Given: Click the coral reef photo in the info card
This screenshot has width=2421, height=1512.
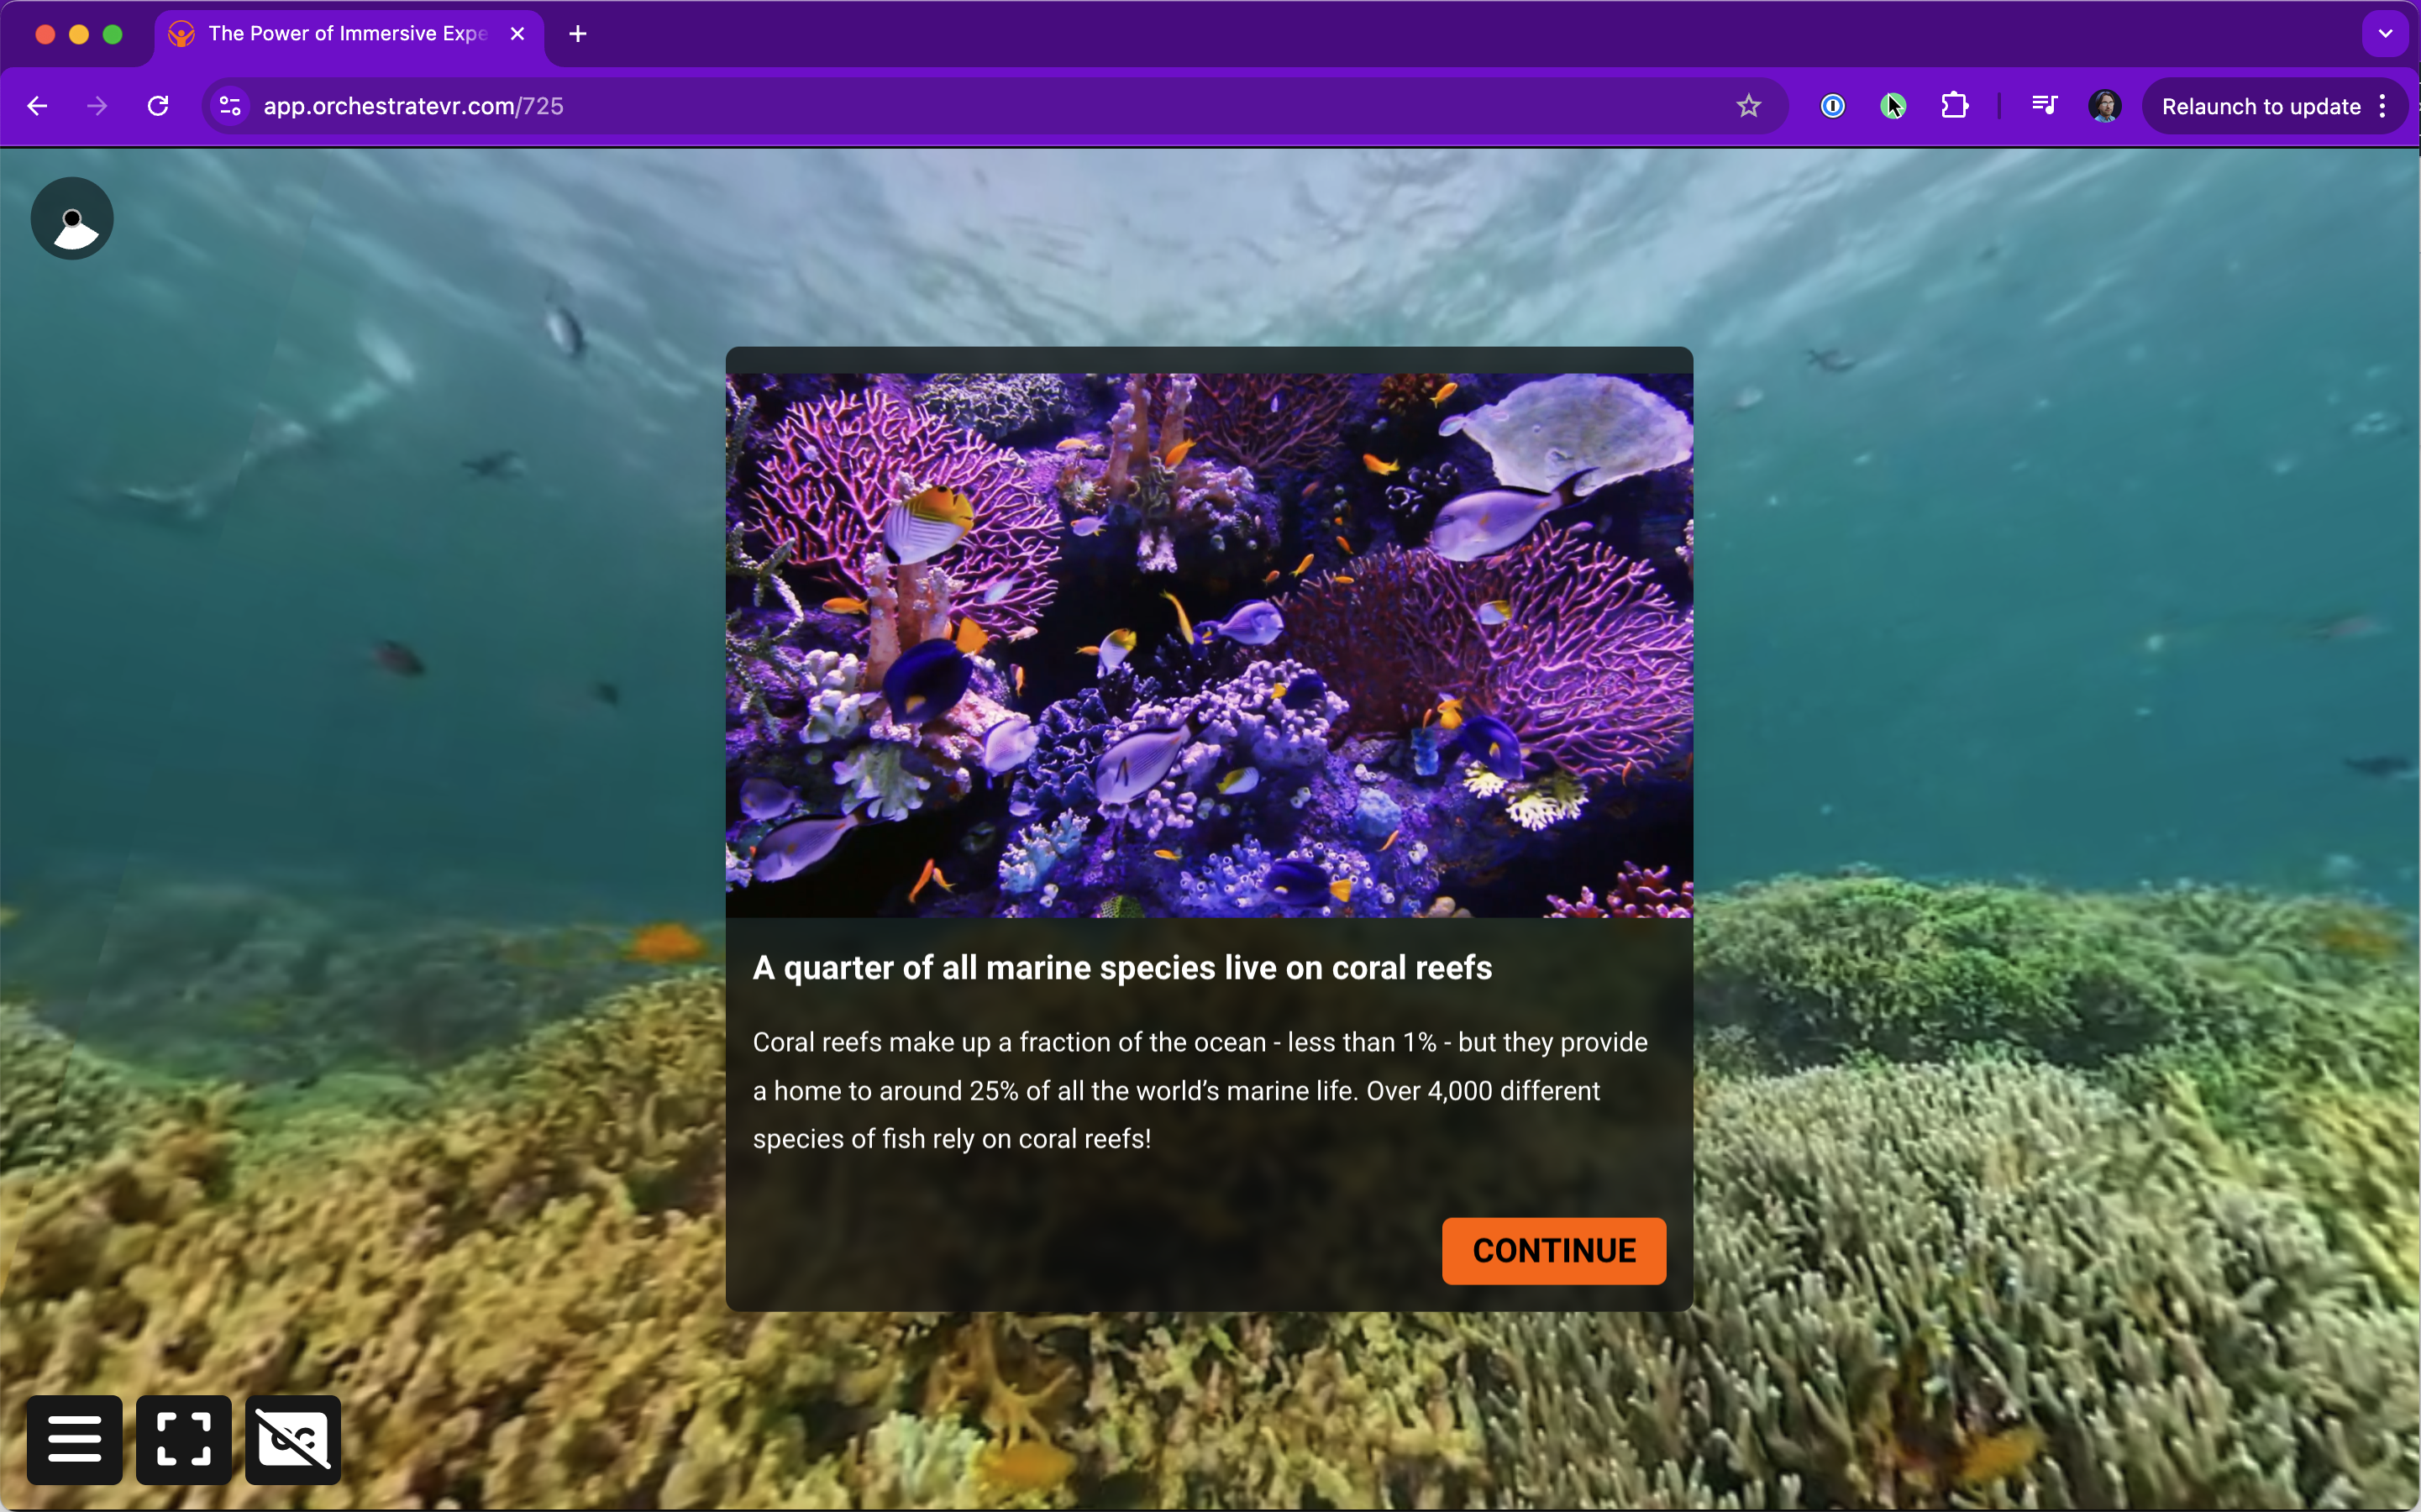Looking at the screenshot, I should [x=1208, y=645].
